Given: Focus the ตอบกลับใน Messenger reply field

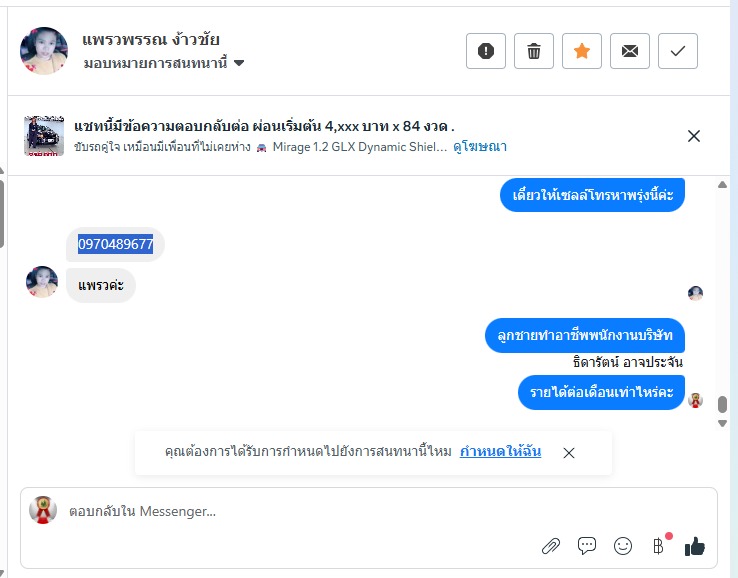Looking at the screenshot, I should (x=290, y=511).
